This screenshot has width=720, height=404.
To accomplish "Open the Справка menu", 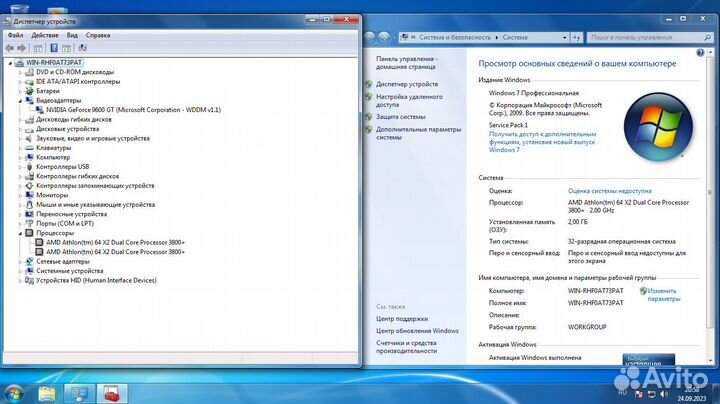I will point(98,35).
